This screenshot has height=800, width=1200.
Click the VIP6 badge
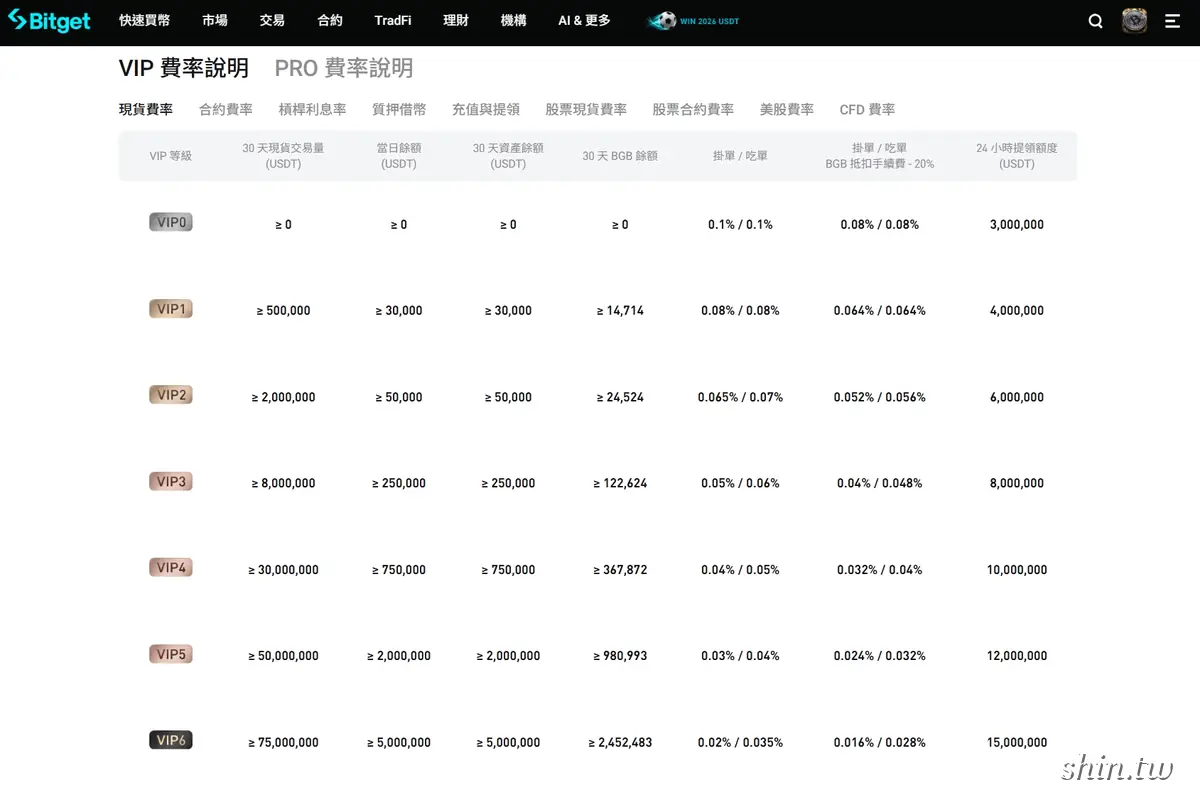(171, 740)
